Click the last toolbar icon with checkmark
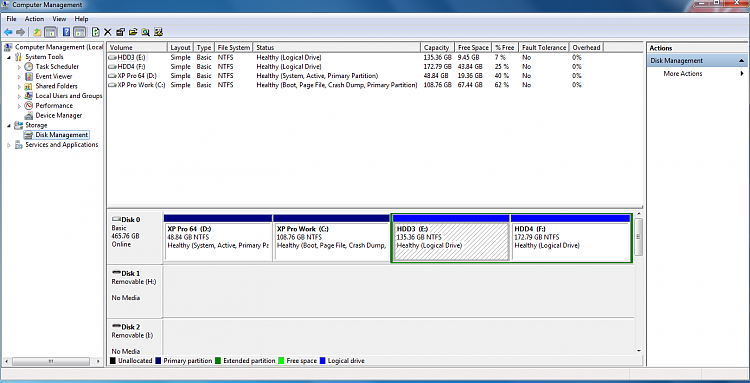The width and height of the screenshot is (750, 383). pos(159,33)
